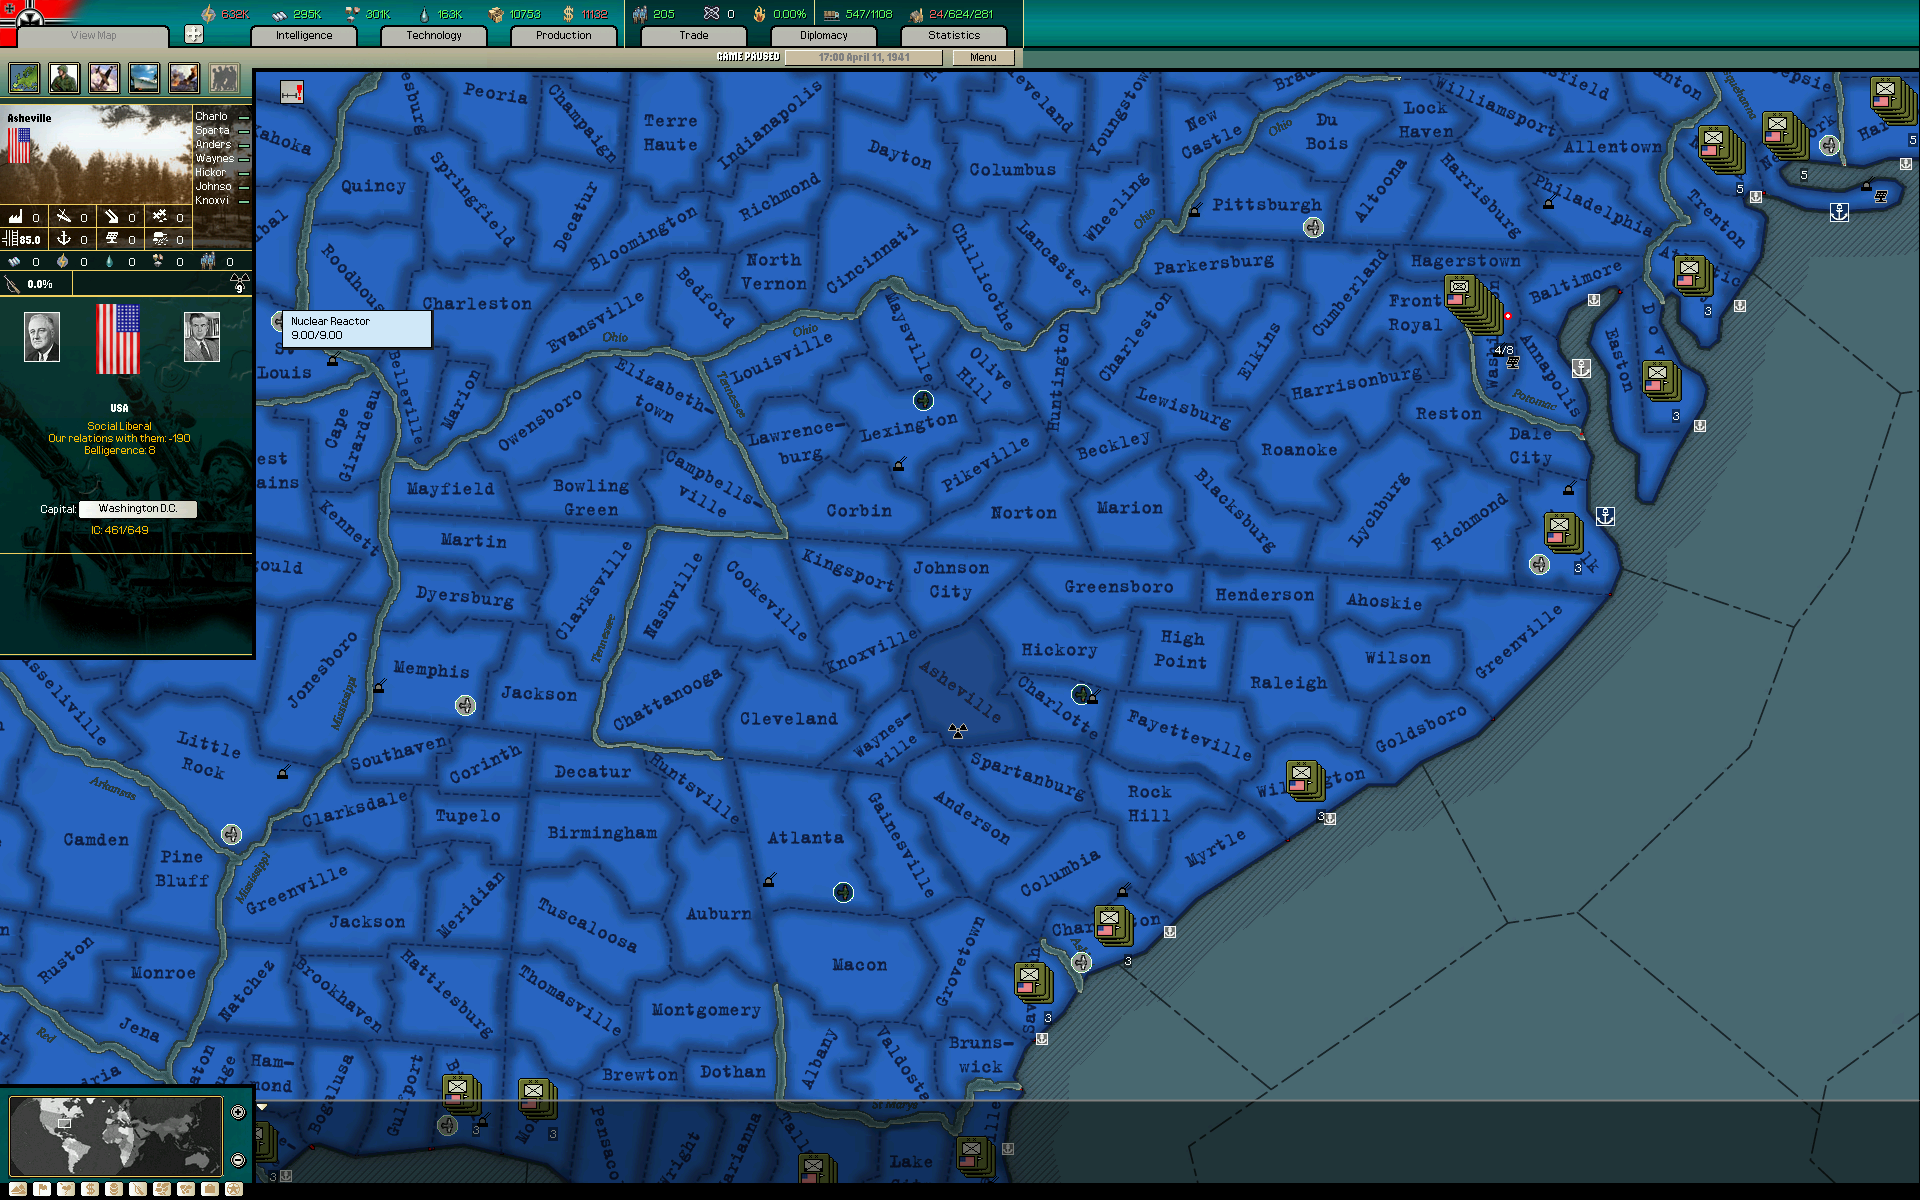
Task: Select the dollar-sign economic map mode
Action: click(90, 1189)
